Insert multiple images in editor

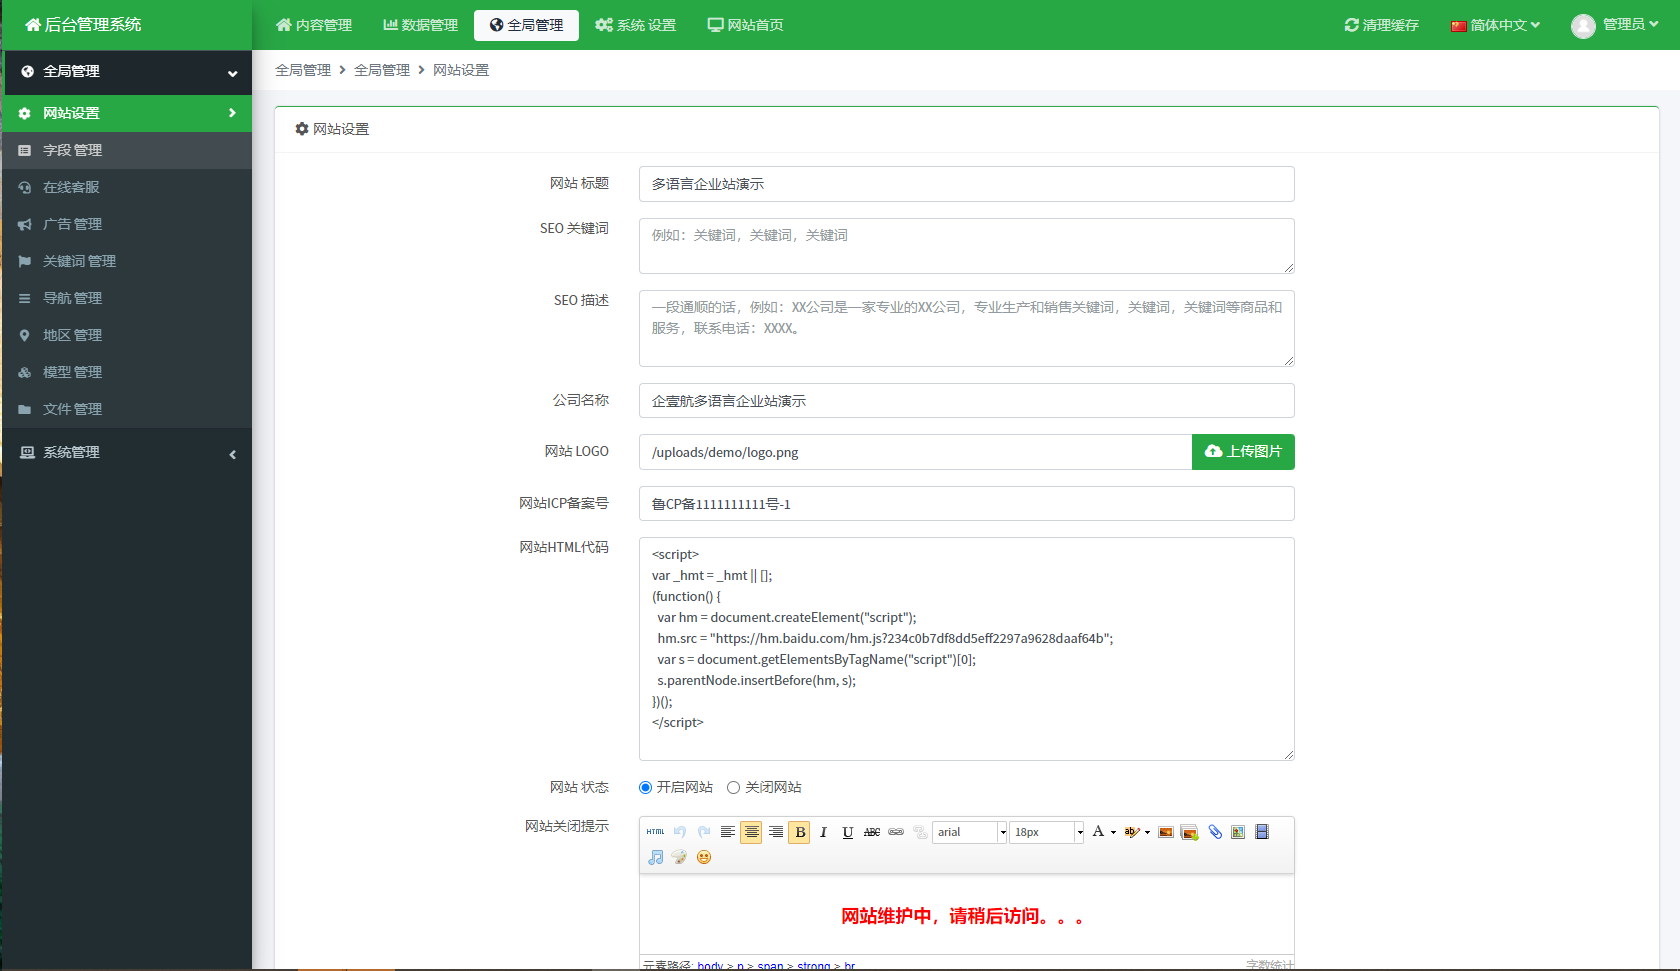pos(1190,832)
